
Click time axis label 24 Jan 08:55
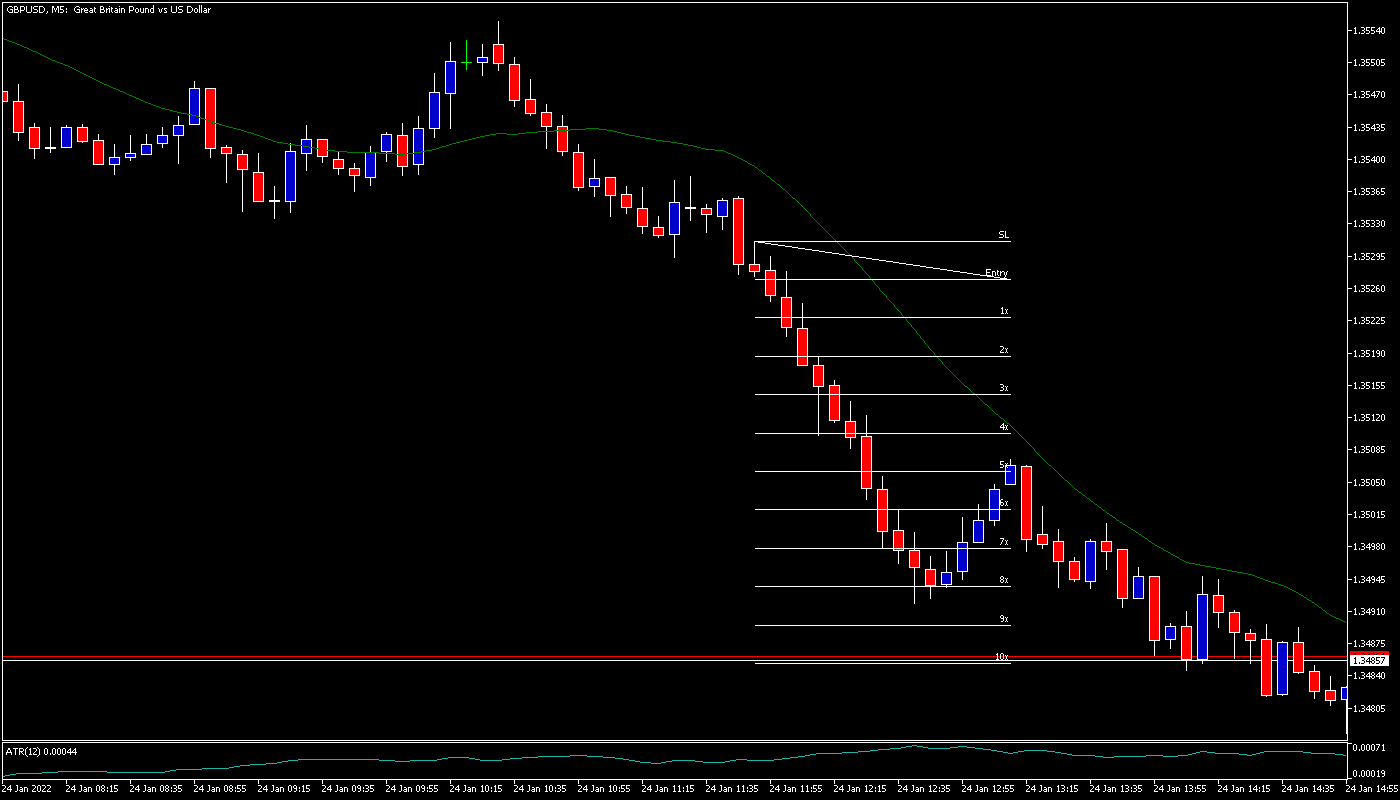coord(220,789)
